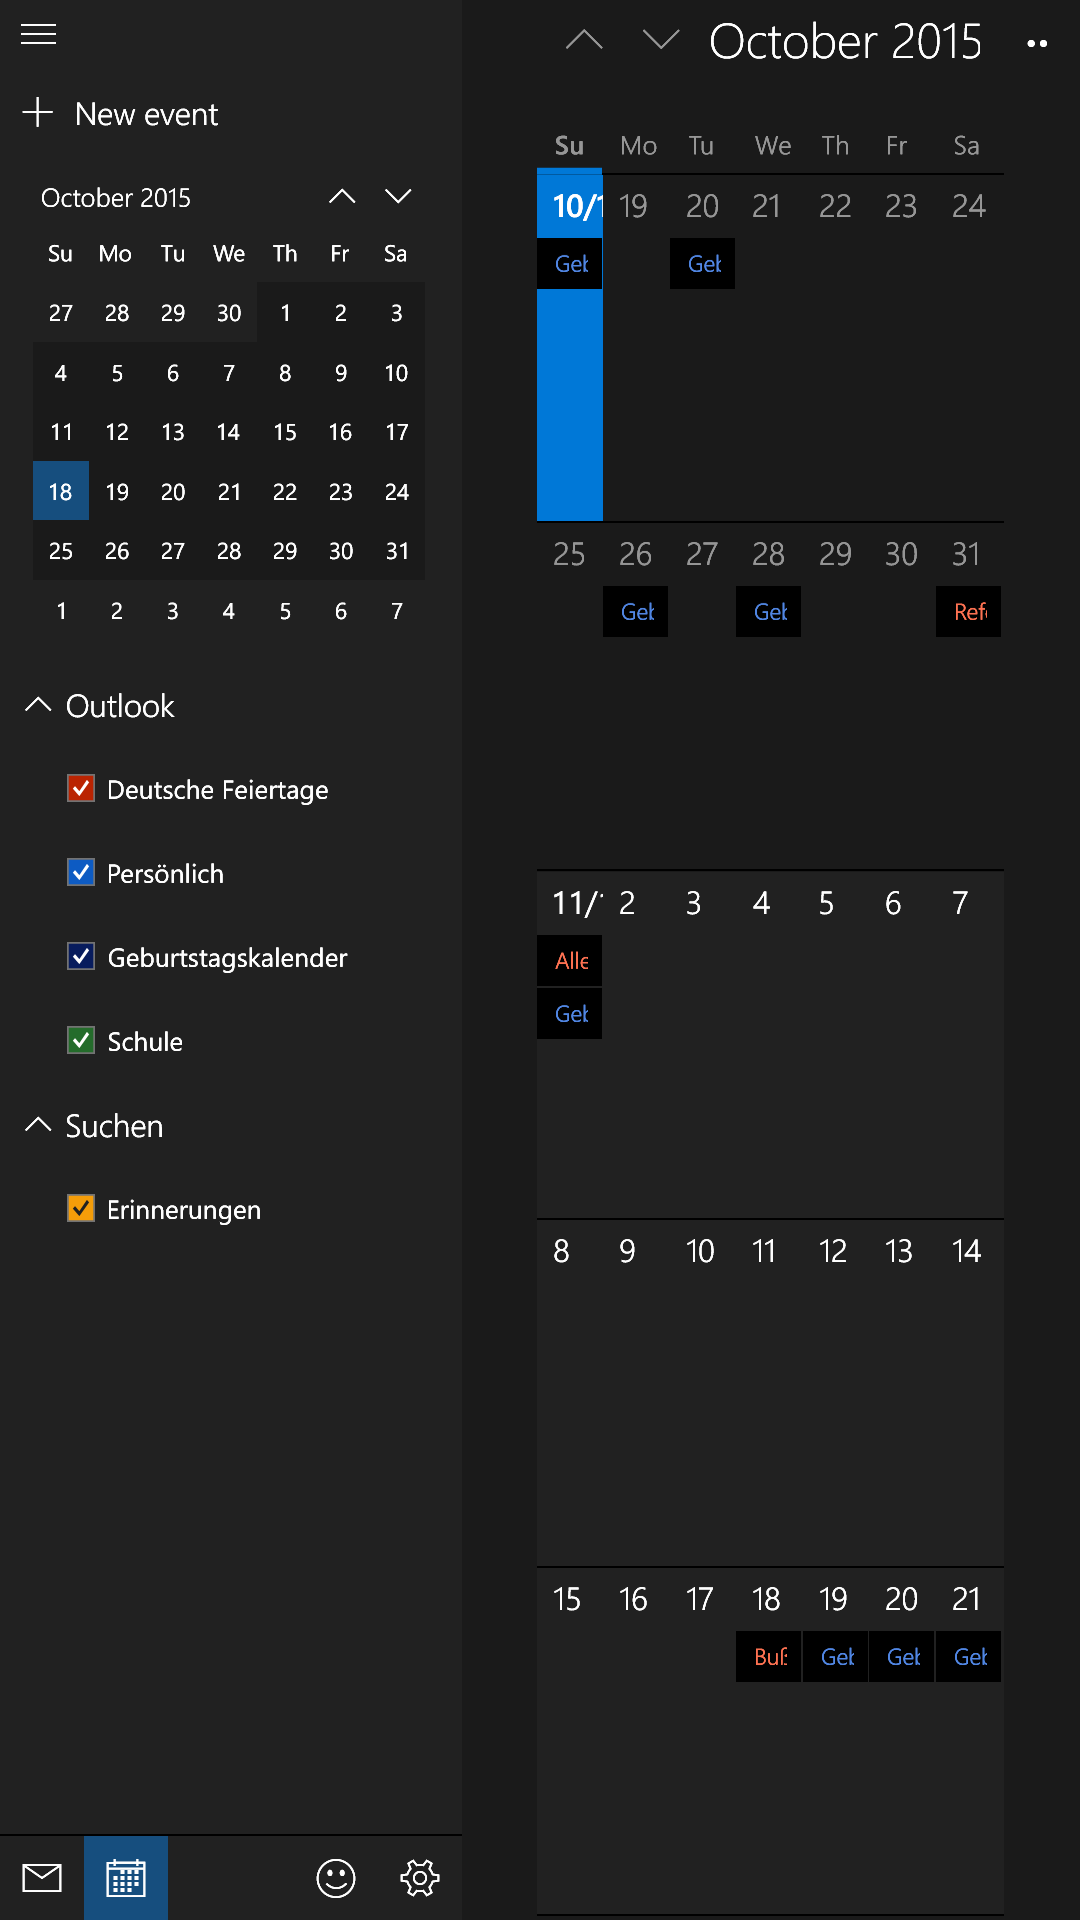1080x1920 pixels.
Task: Go to the previous period in the main calendar
Action: pyautogui.click(x=584, y=40)
